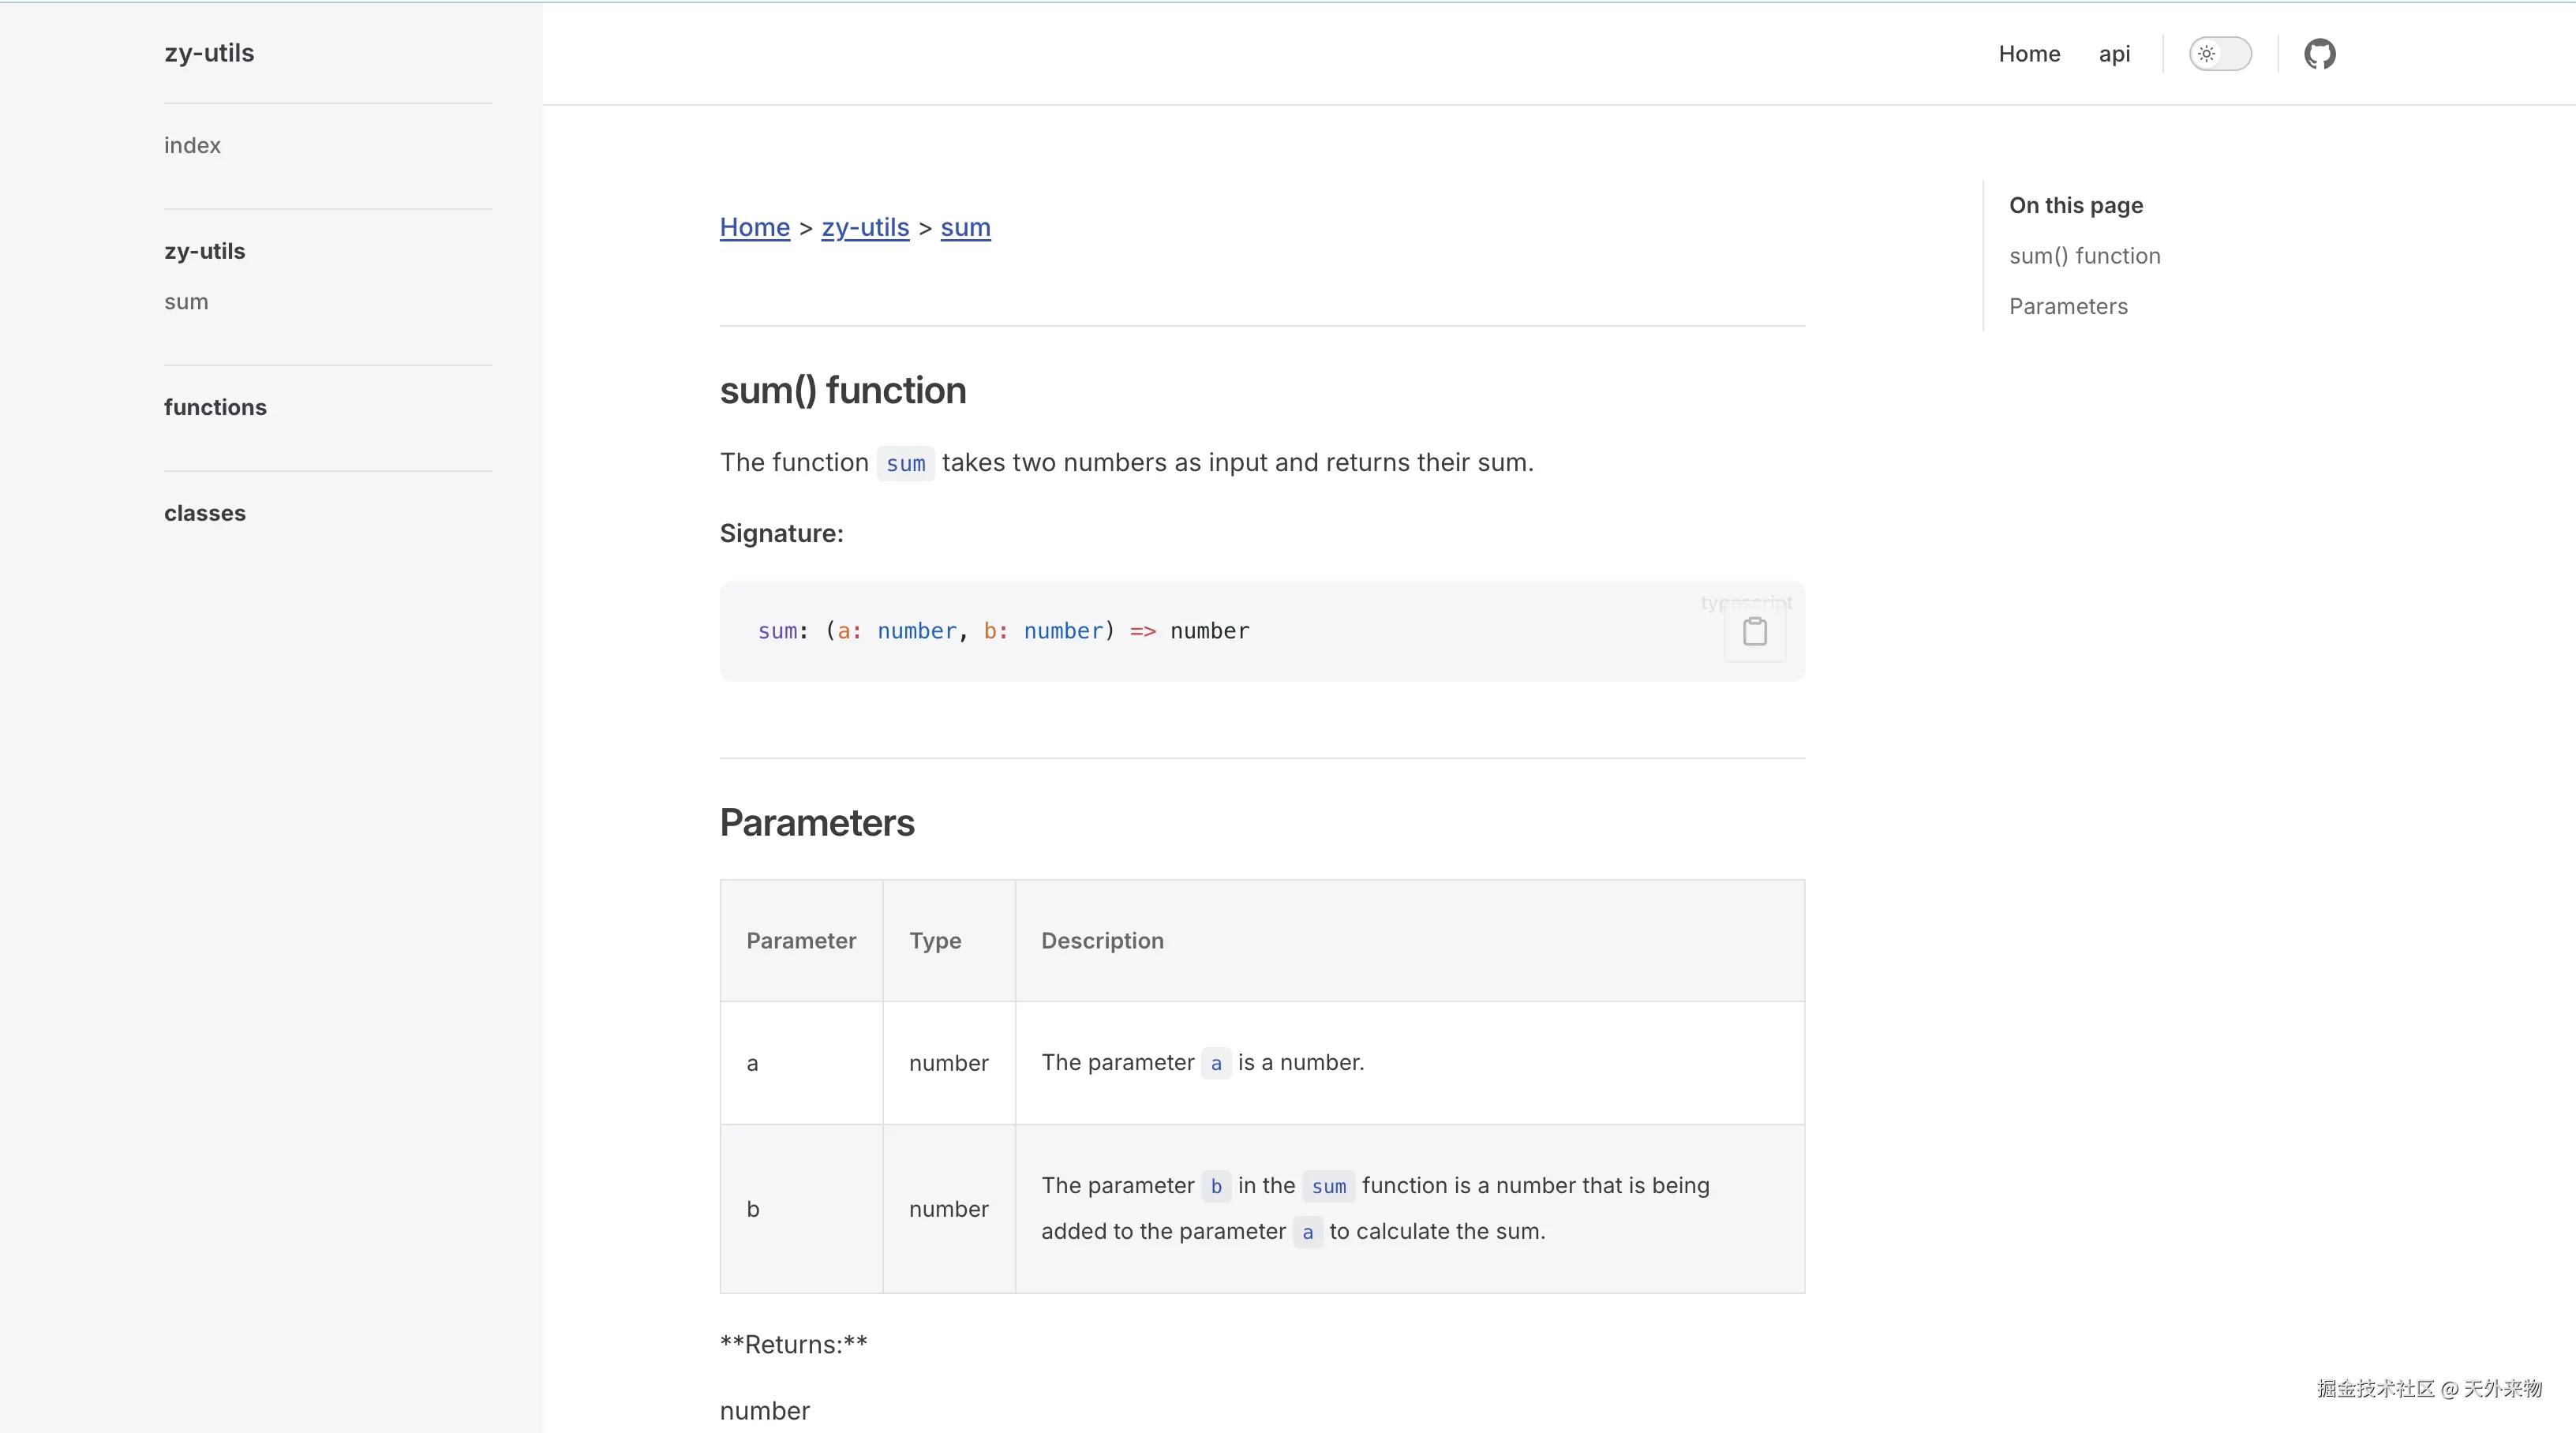
Task: Click the zy-utils breadcrumb link
Action: tap(864, 228)
